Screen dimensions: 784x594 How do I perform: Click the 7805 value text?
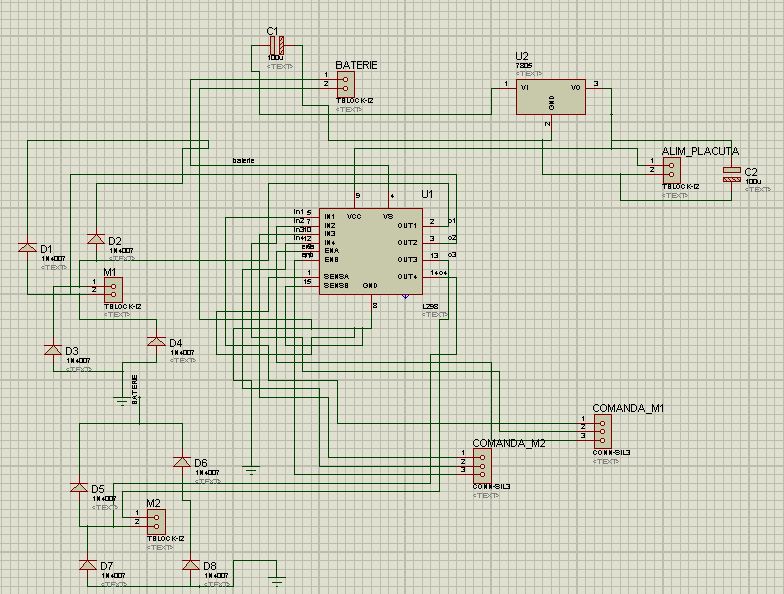[x=524, y=66]
